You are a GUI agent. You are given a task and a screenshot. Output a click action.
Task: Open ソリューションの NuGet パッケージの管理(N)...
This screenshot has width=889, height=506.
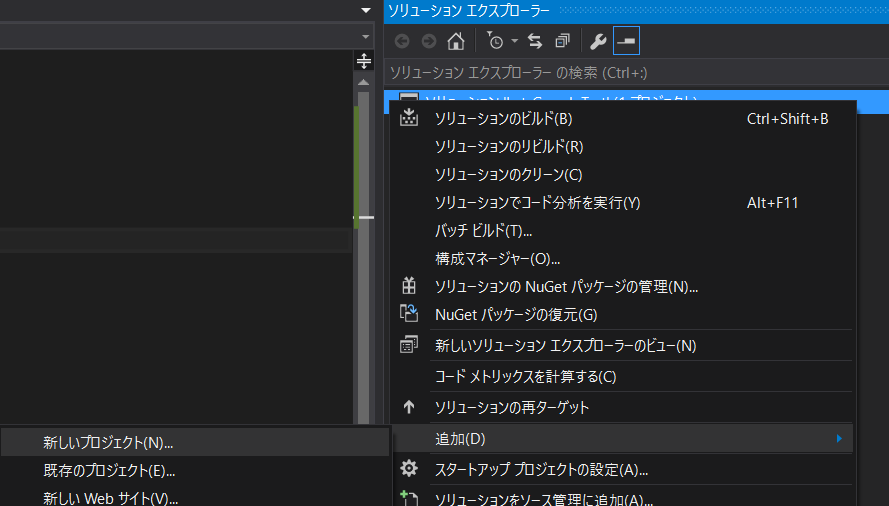(622, 286)
